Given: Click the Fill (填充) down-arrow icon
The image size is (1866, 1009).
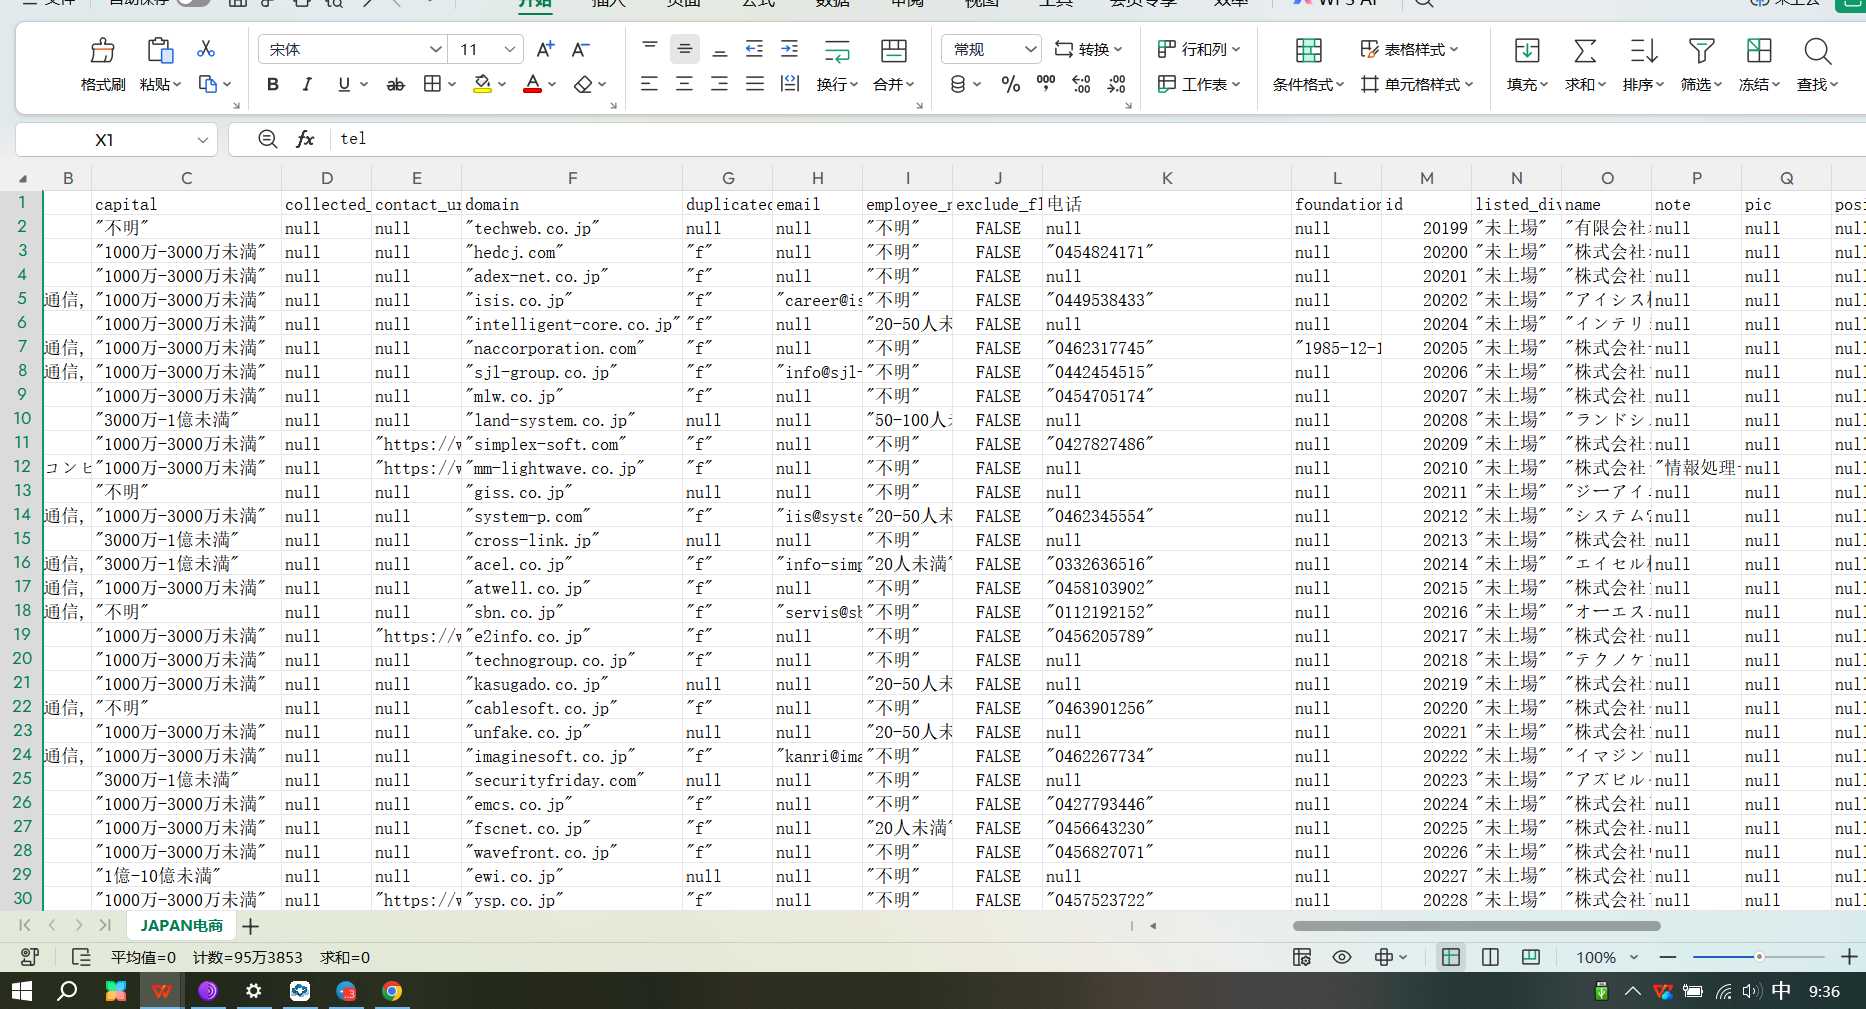Looking at the screenshot, I should (1527, 50).
